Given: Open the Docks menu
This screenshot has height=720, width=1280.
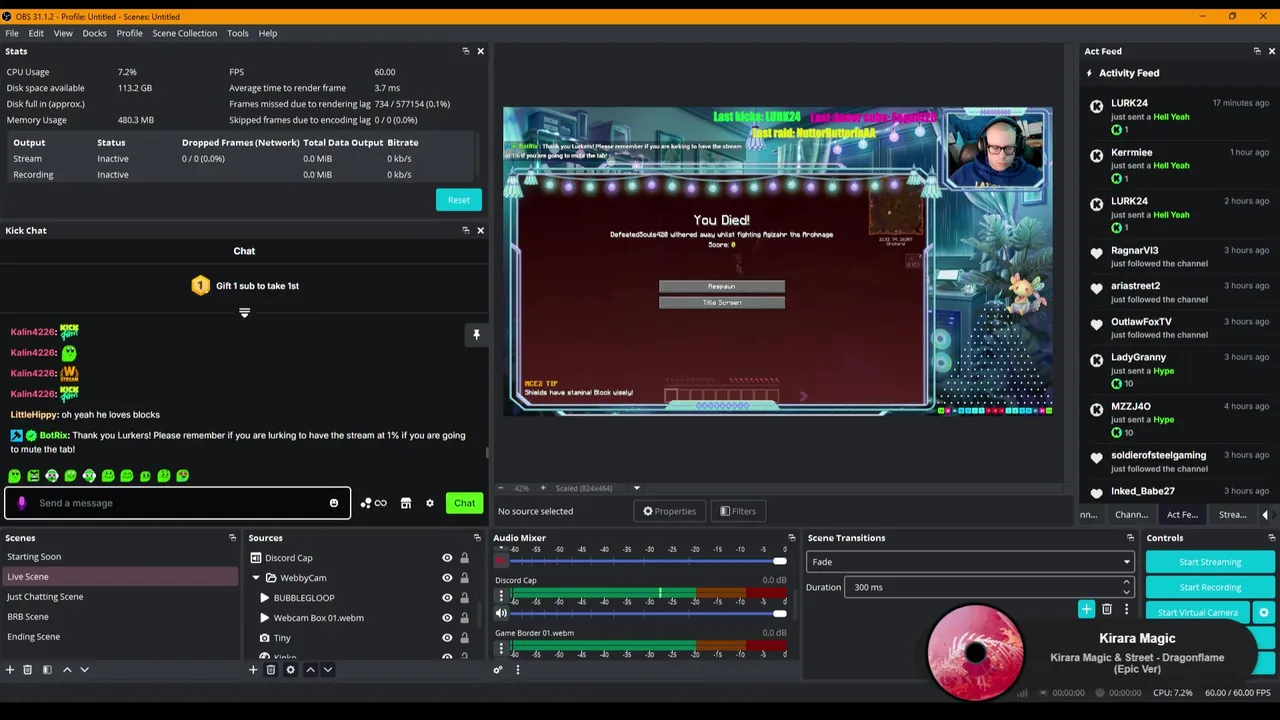Looking at the screenshot, I should (x=94, y=33).
